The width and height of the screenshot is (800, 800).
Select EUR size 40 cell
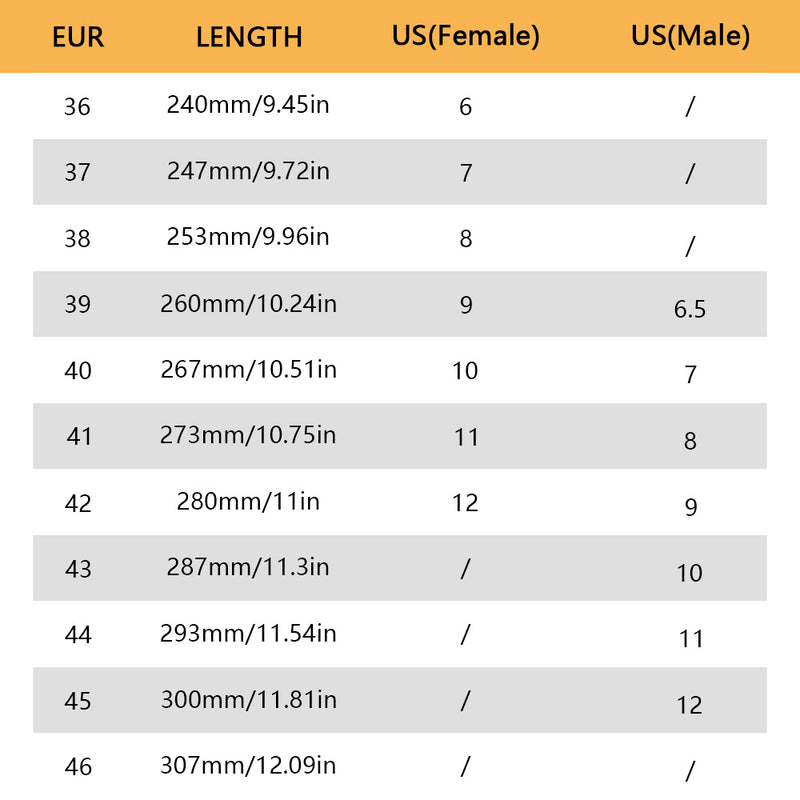point(77,371)
